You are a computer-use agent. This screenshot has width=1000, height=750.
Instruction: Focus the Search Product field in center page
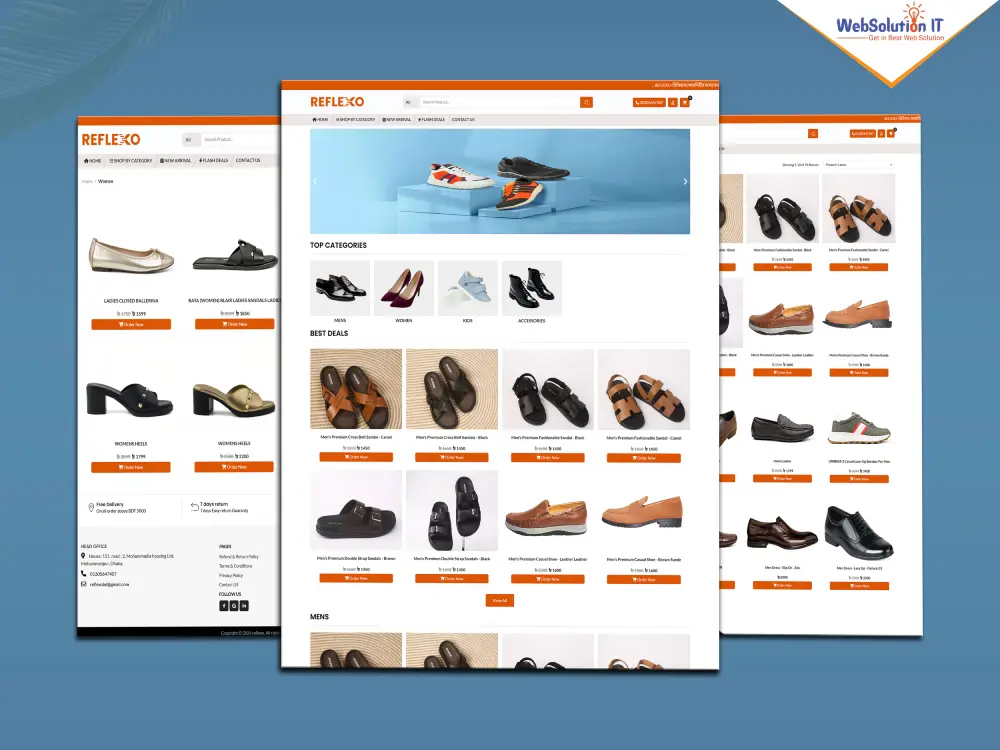(499, 102)
